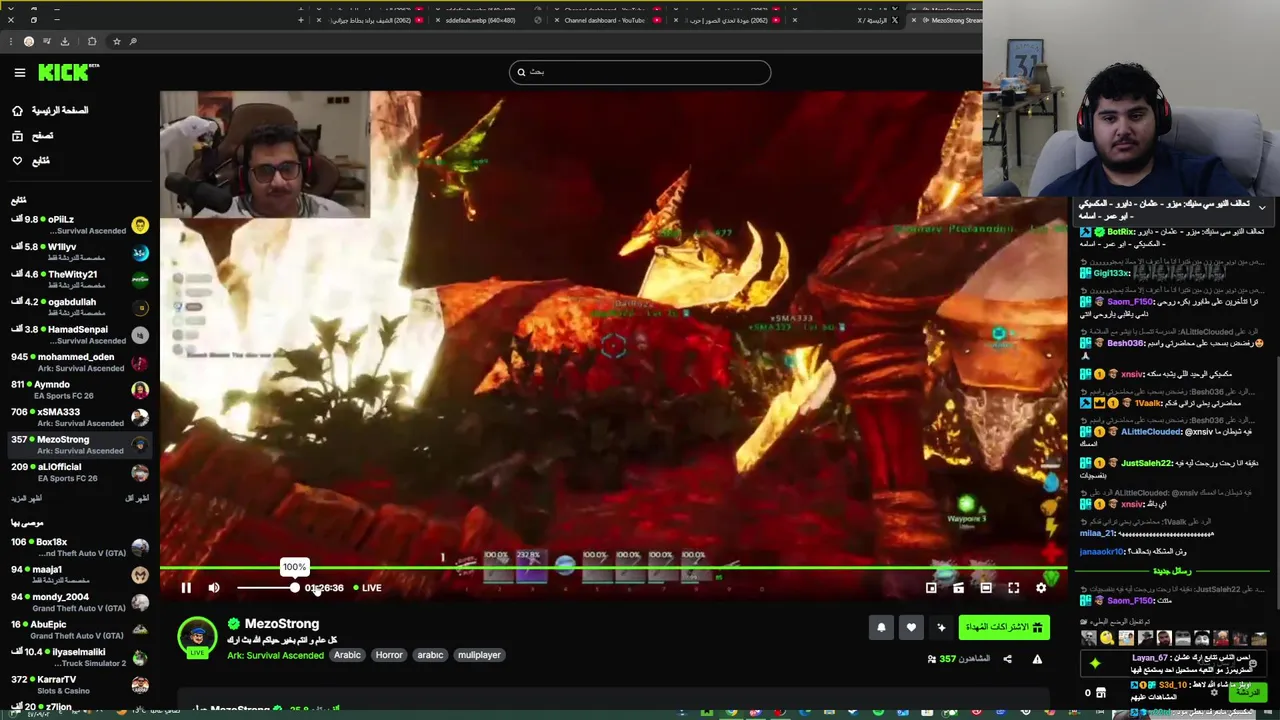
Task: Select maaja1 recommended channel
Action: point(80,575)
